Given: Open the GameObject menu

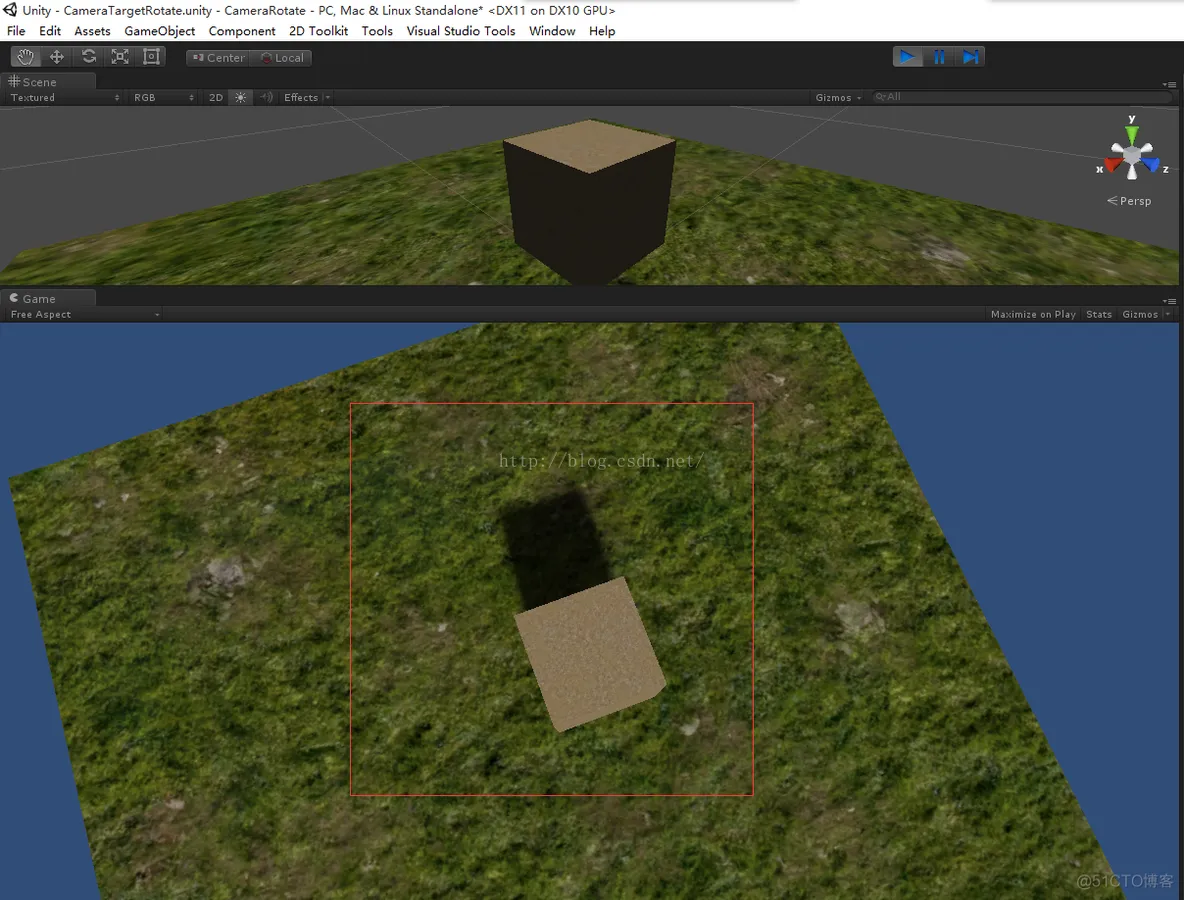Looking at the screenshot, I should pos(159,31).
